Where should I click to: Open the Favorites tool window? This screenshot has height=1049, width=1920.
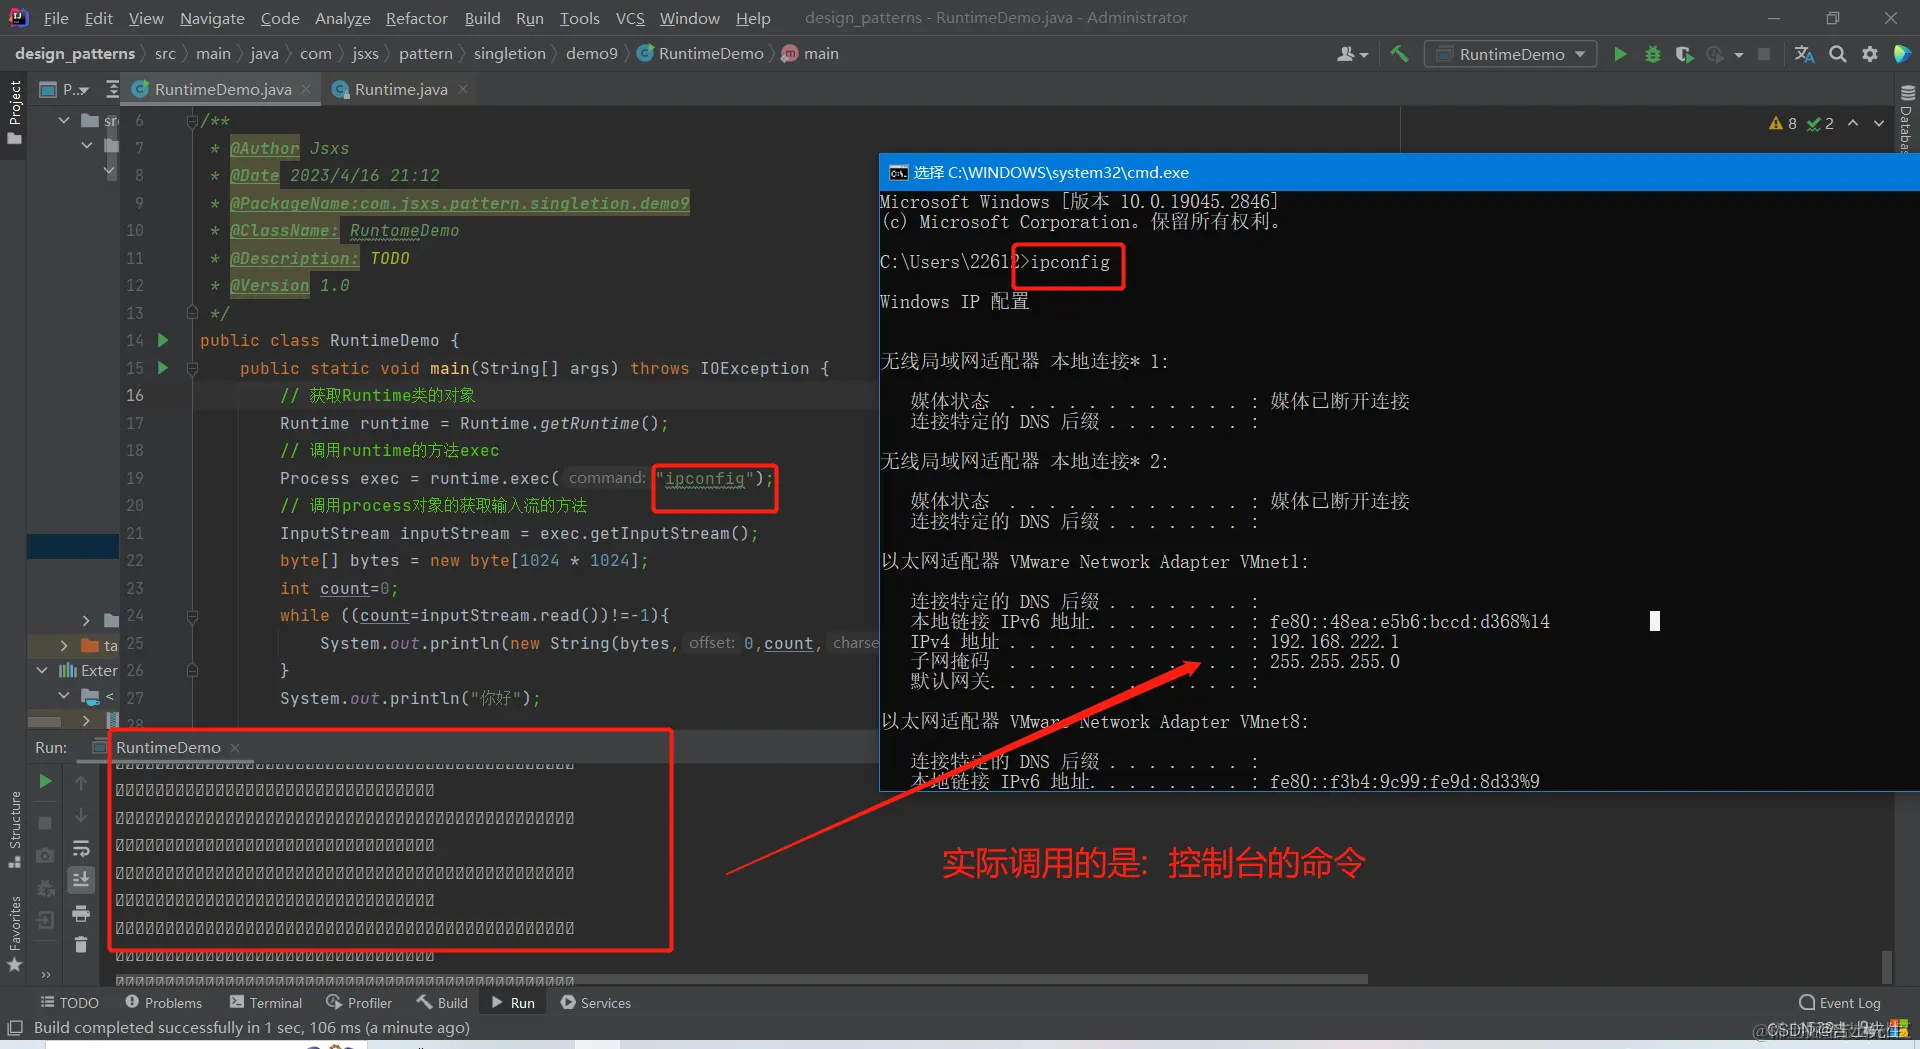[x=15, y=933]
